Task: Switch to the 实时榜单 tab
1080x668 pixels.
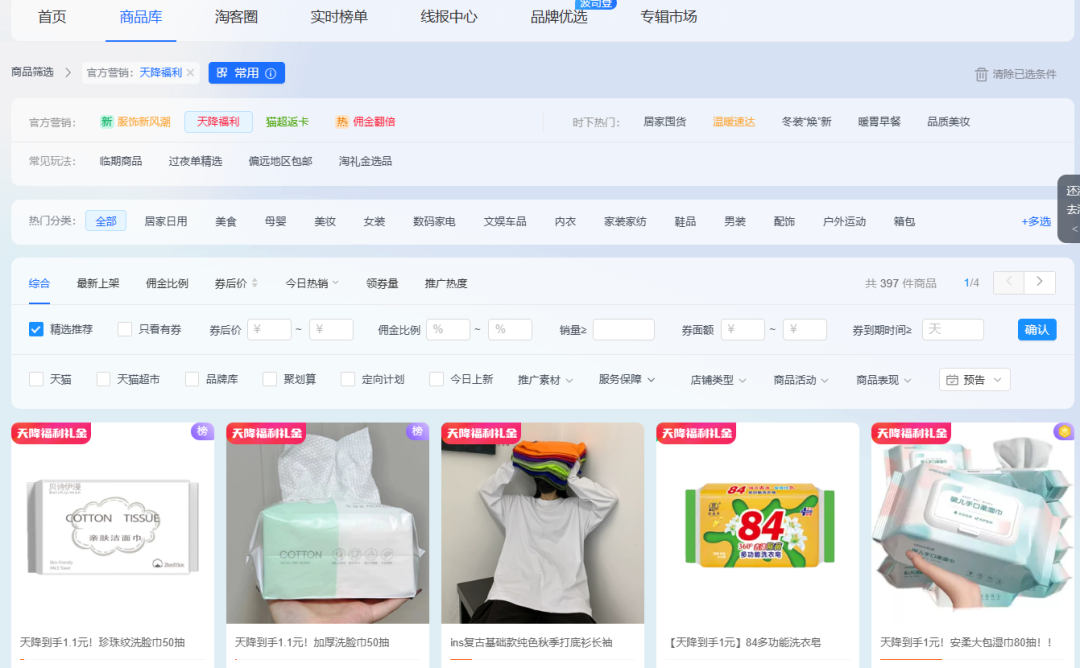Action: click(339, 17)
